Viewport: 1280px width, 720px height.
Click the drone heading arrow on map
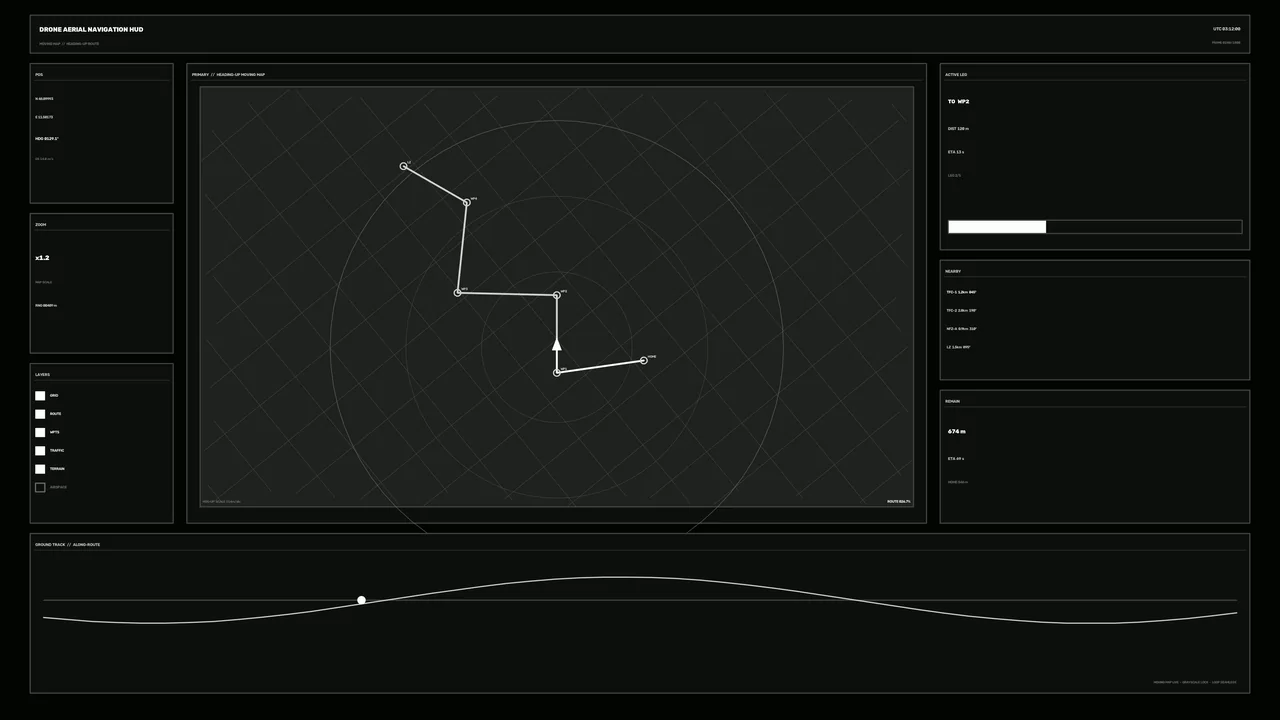pos(557,345)
